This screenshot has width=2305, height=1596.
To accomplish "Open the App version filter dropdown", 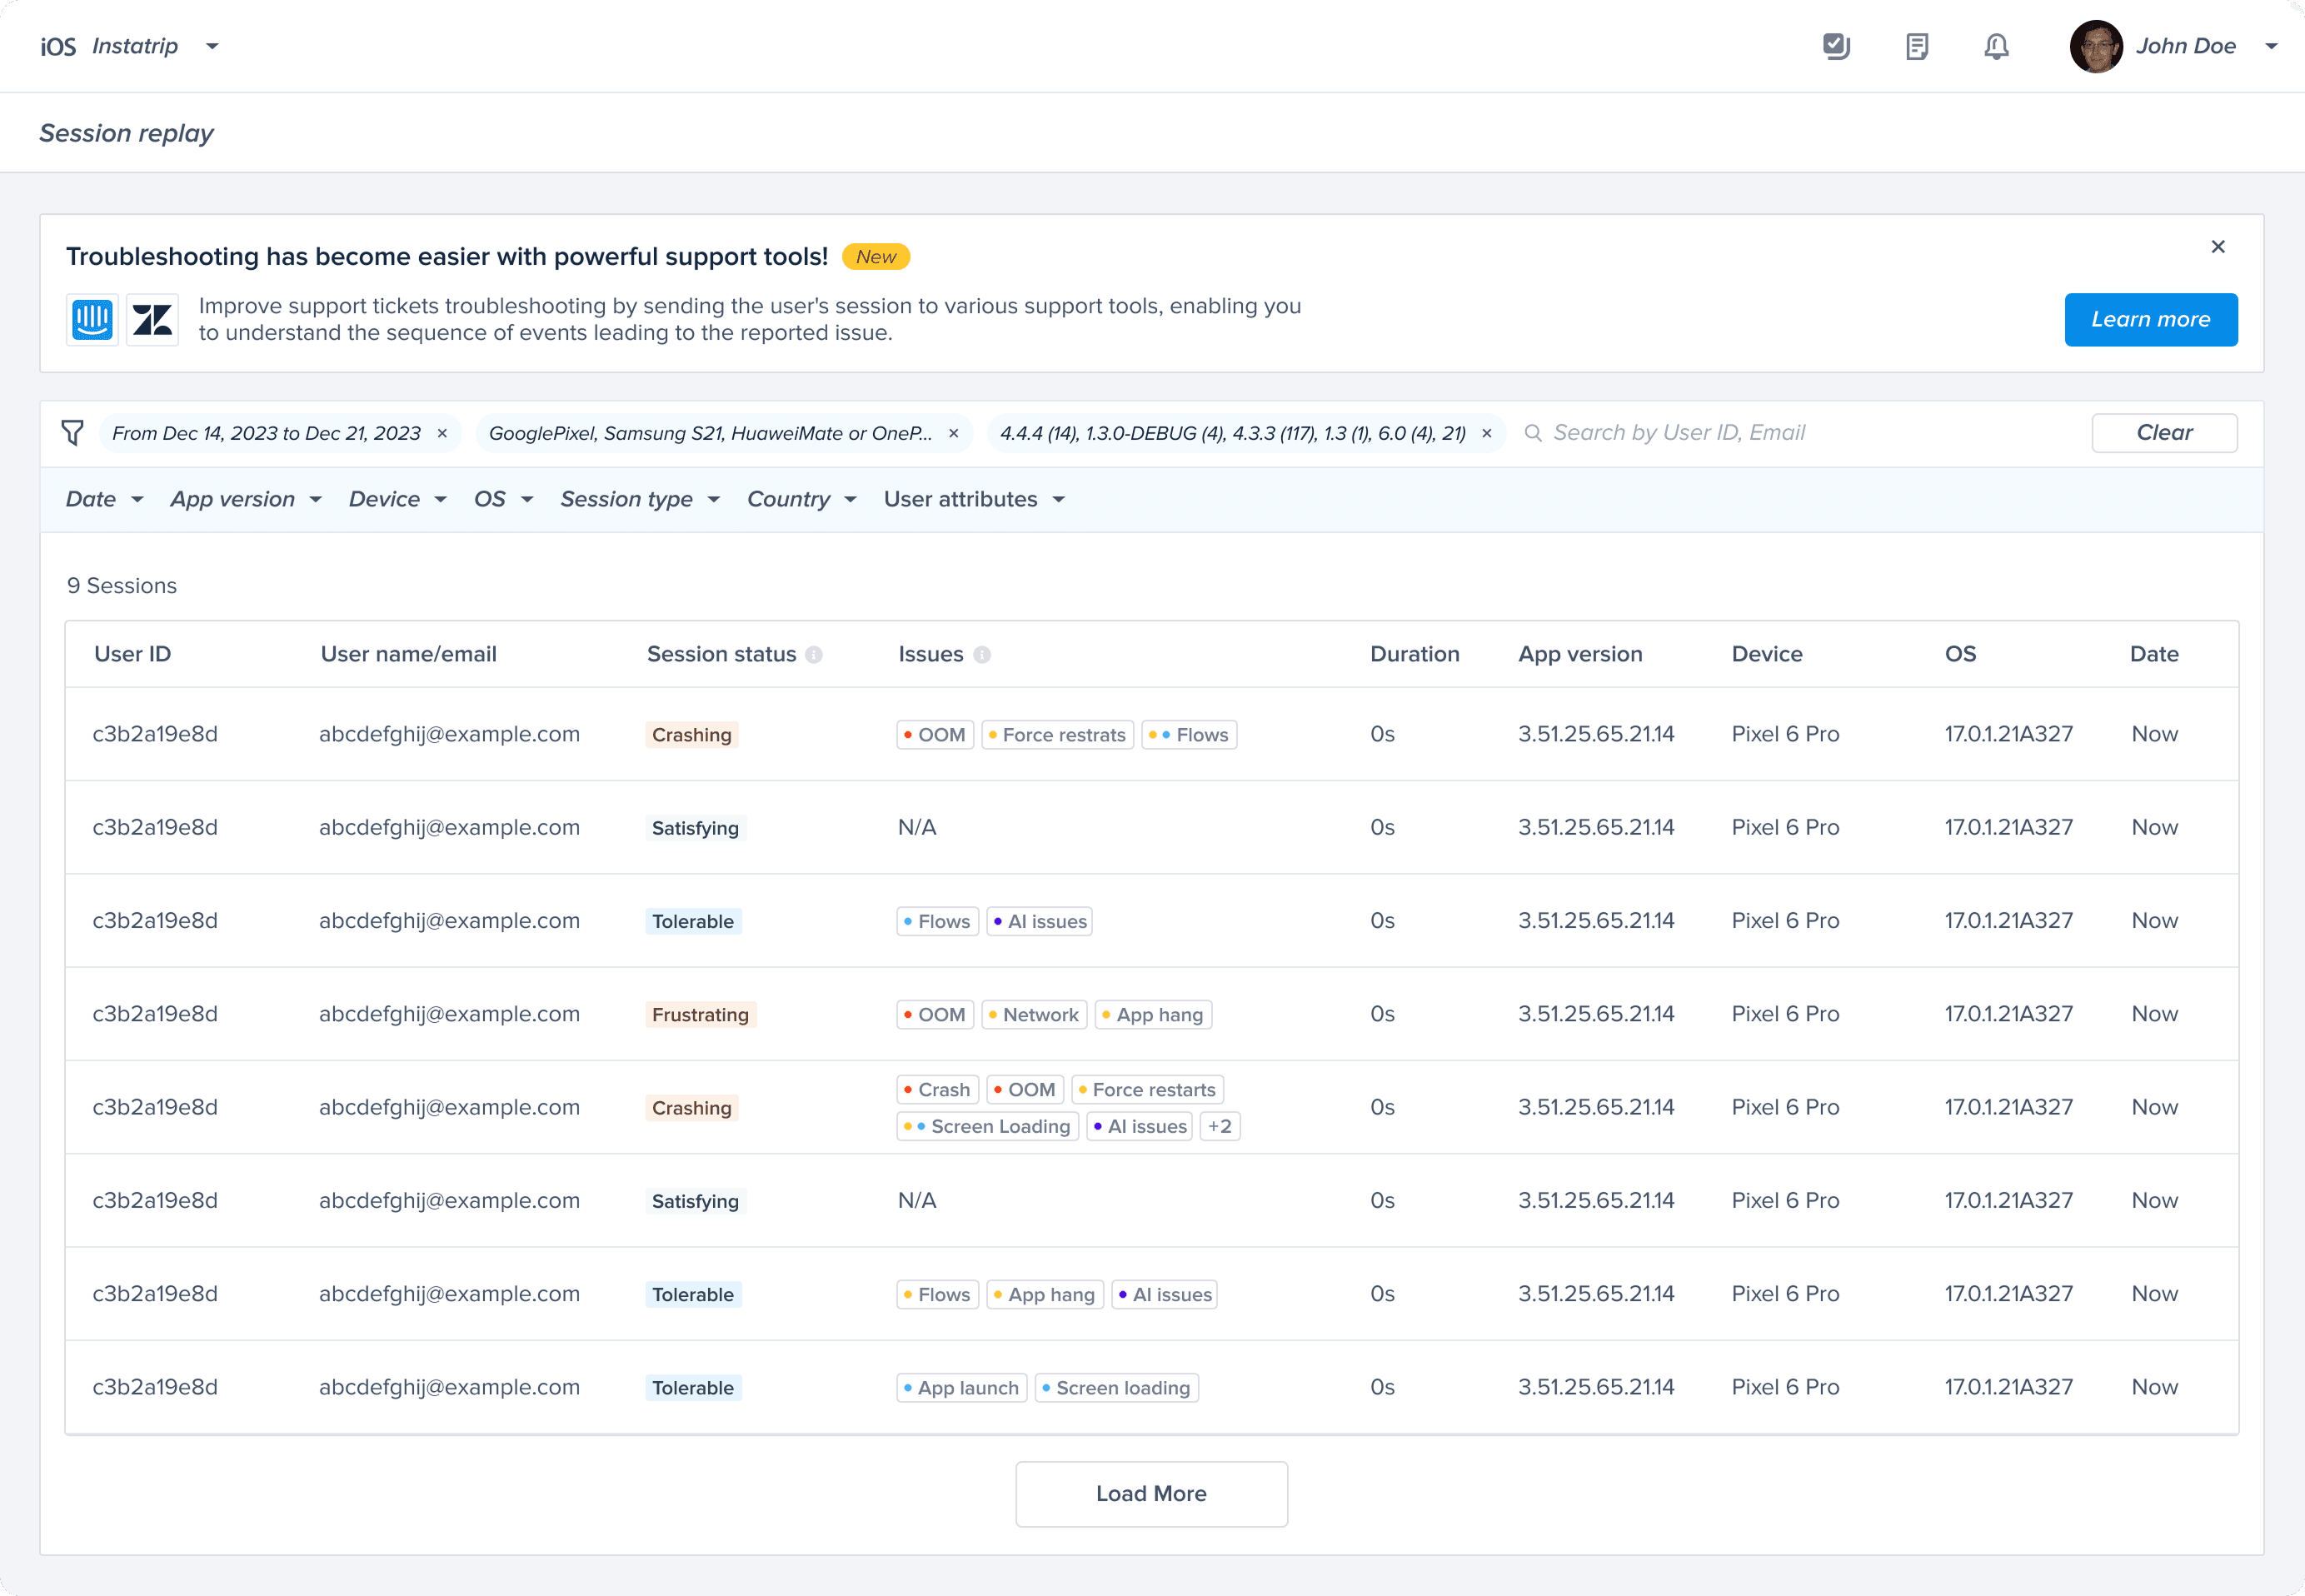I will [246, 499].
